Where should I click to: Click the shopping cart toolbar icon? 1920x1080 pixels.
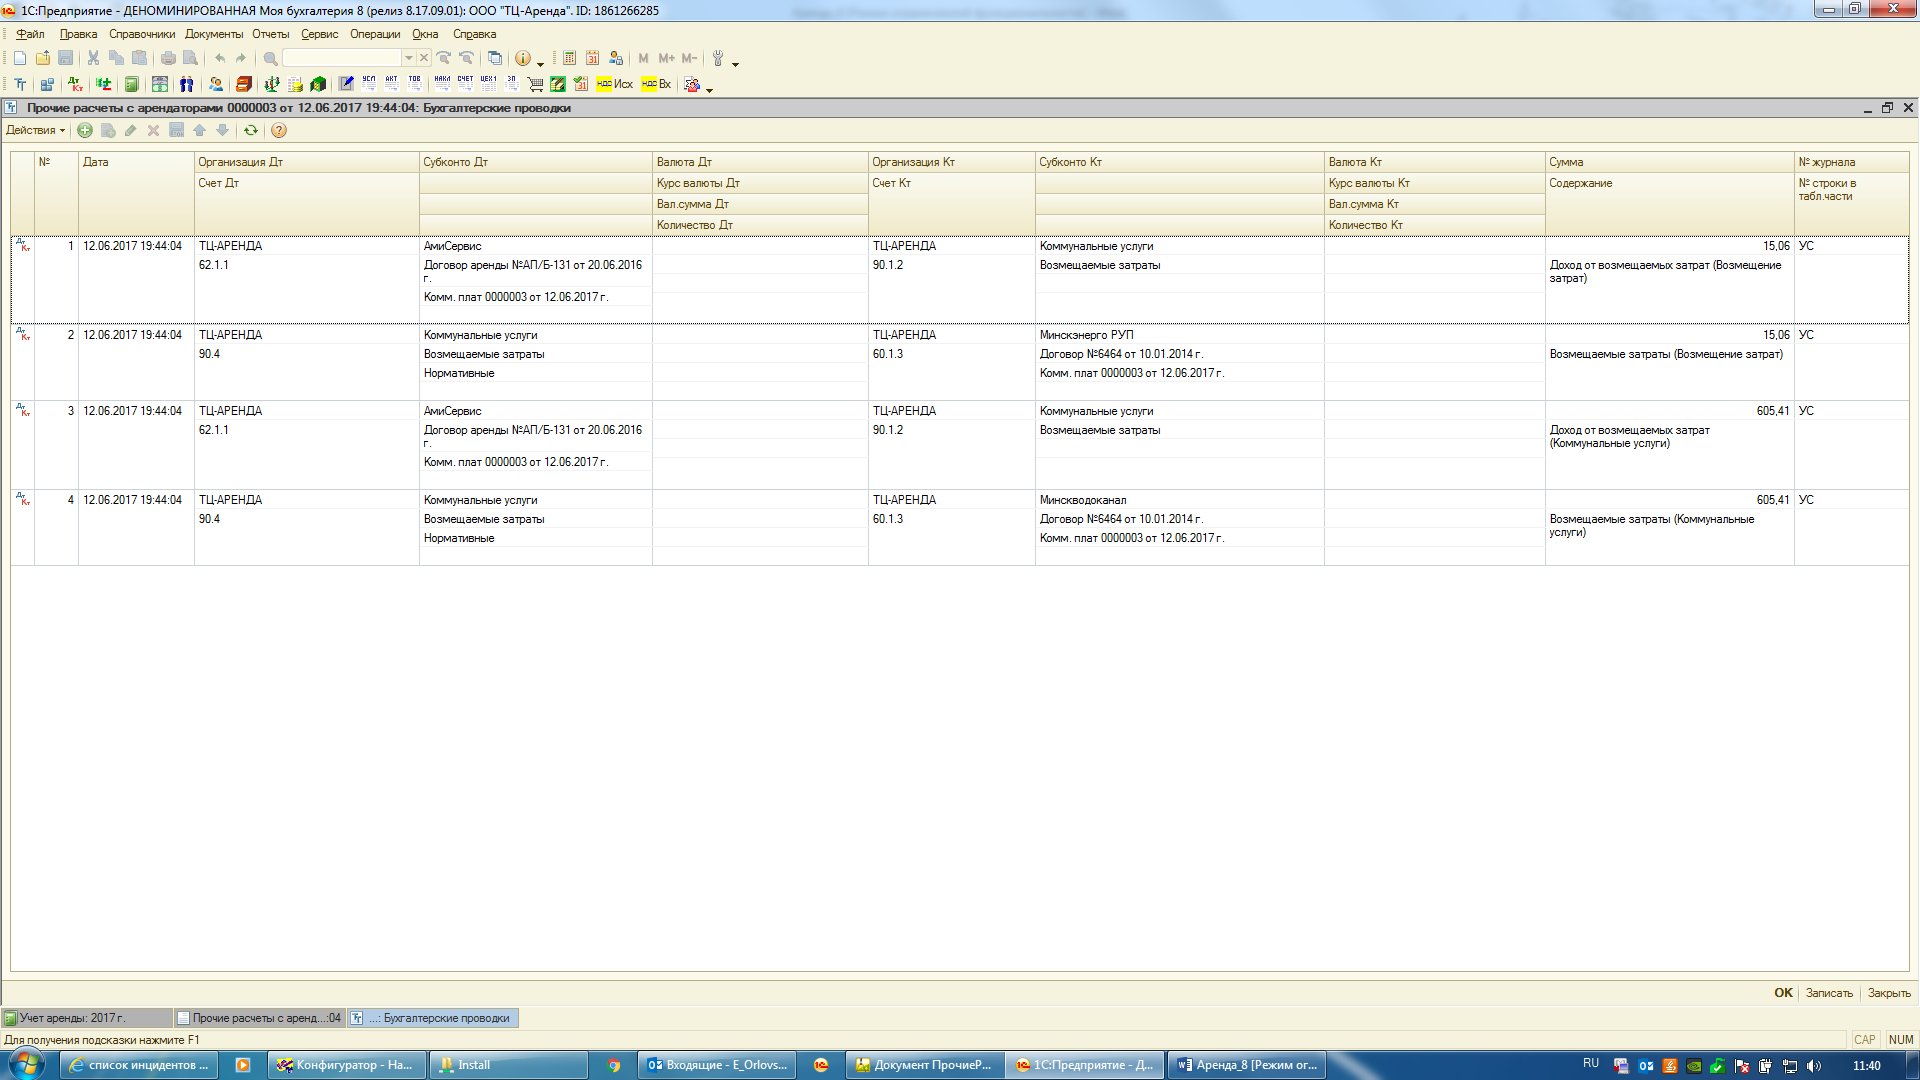(x=535, y=85)
